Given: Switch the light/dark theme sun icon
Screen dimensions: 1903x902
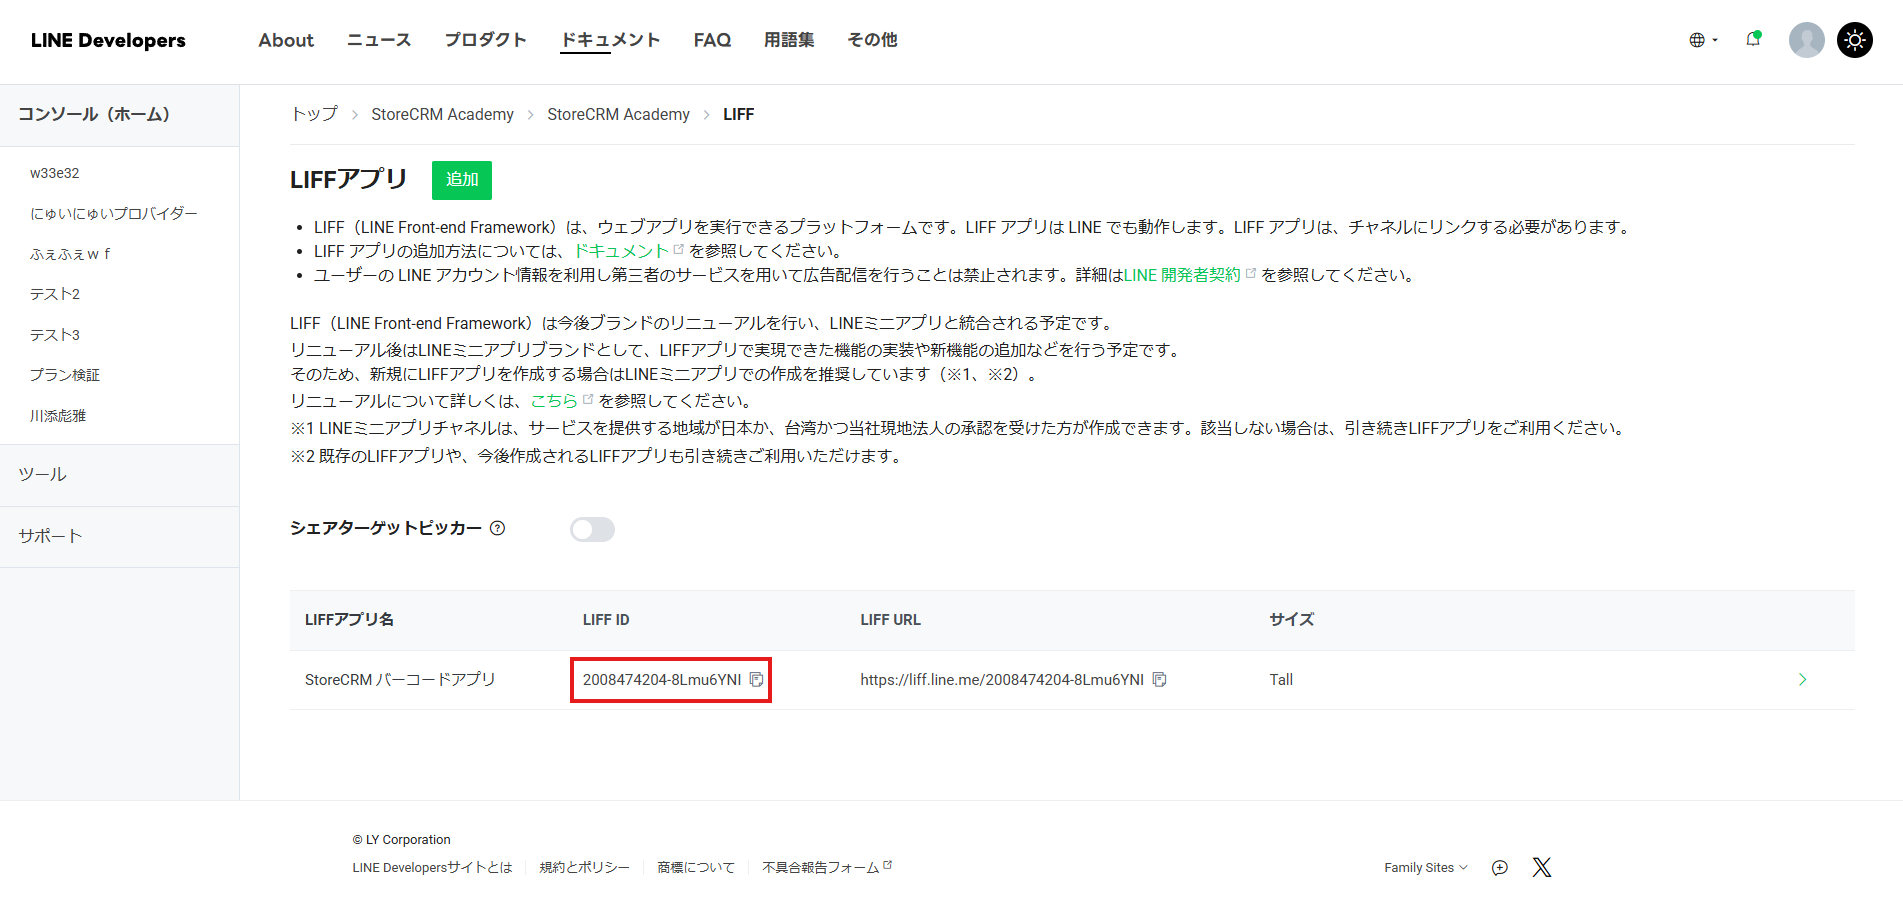Looking at the screenshot, I should 1855,40.
